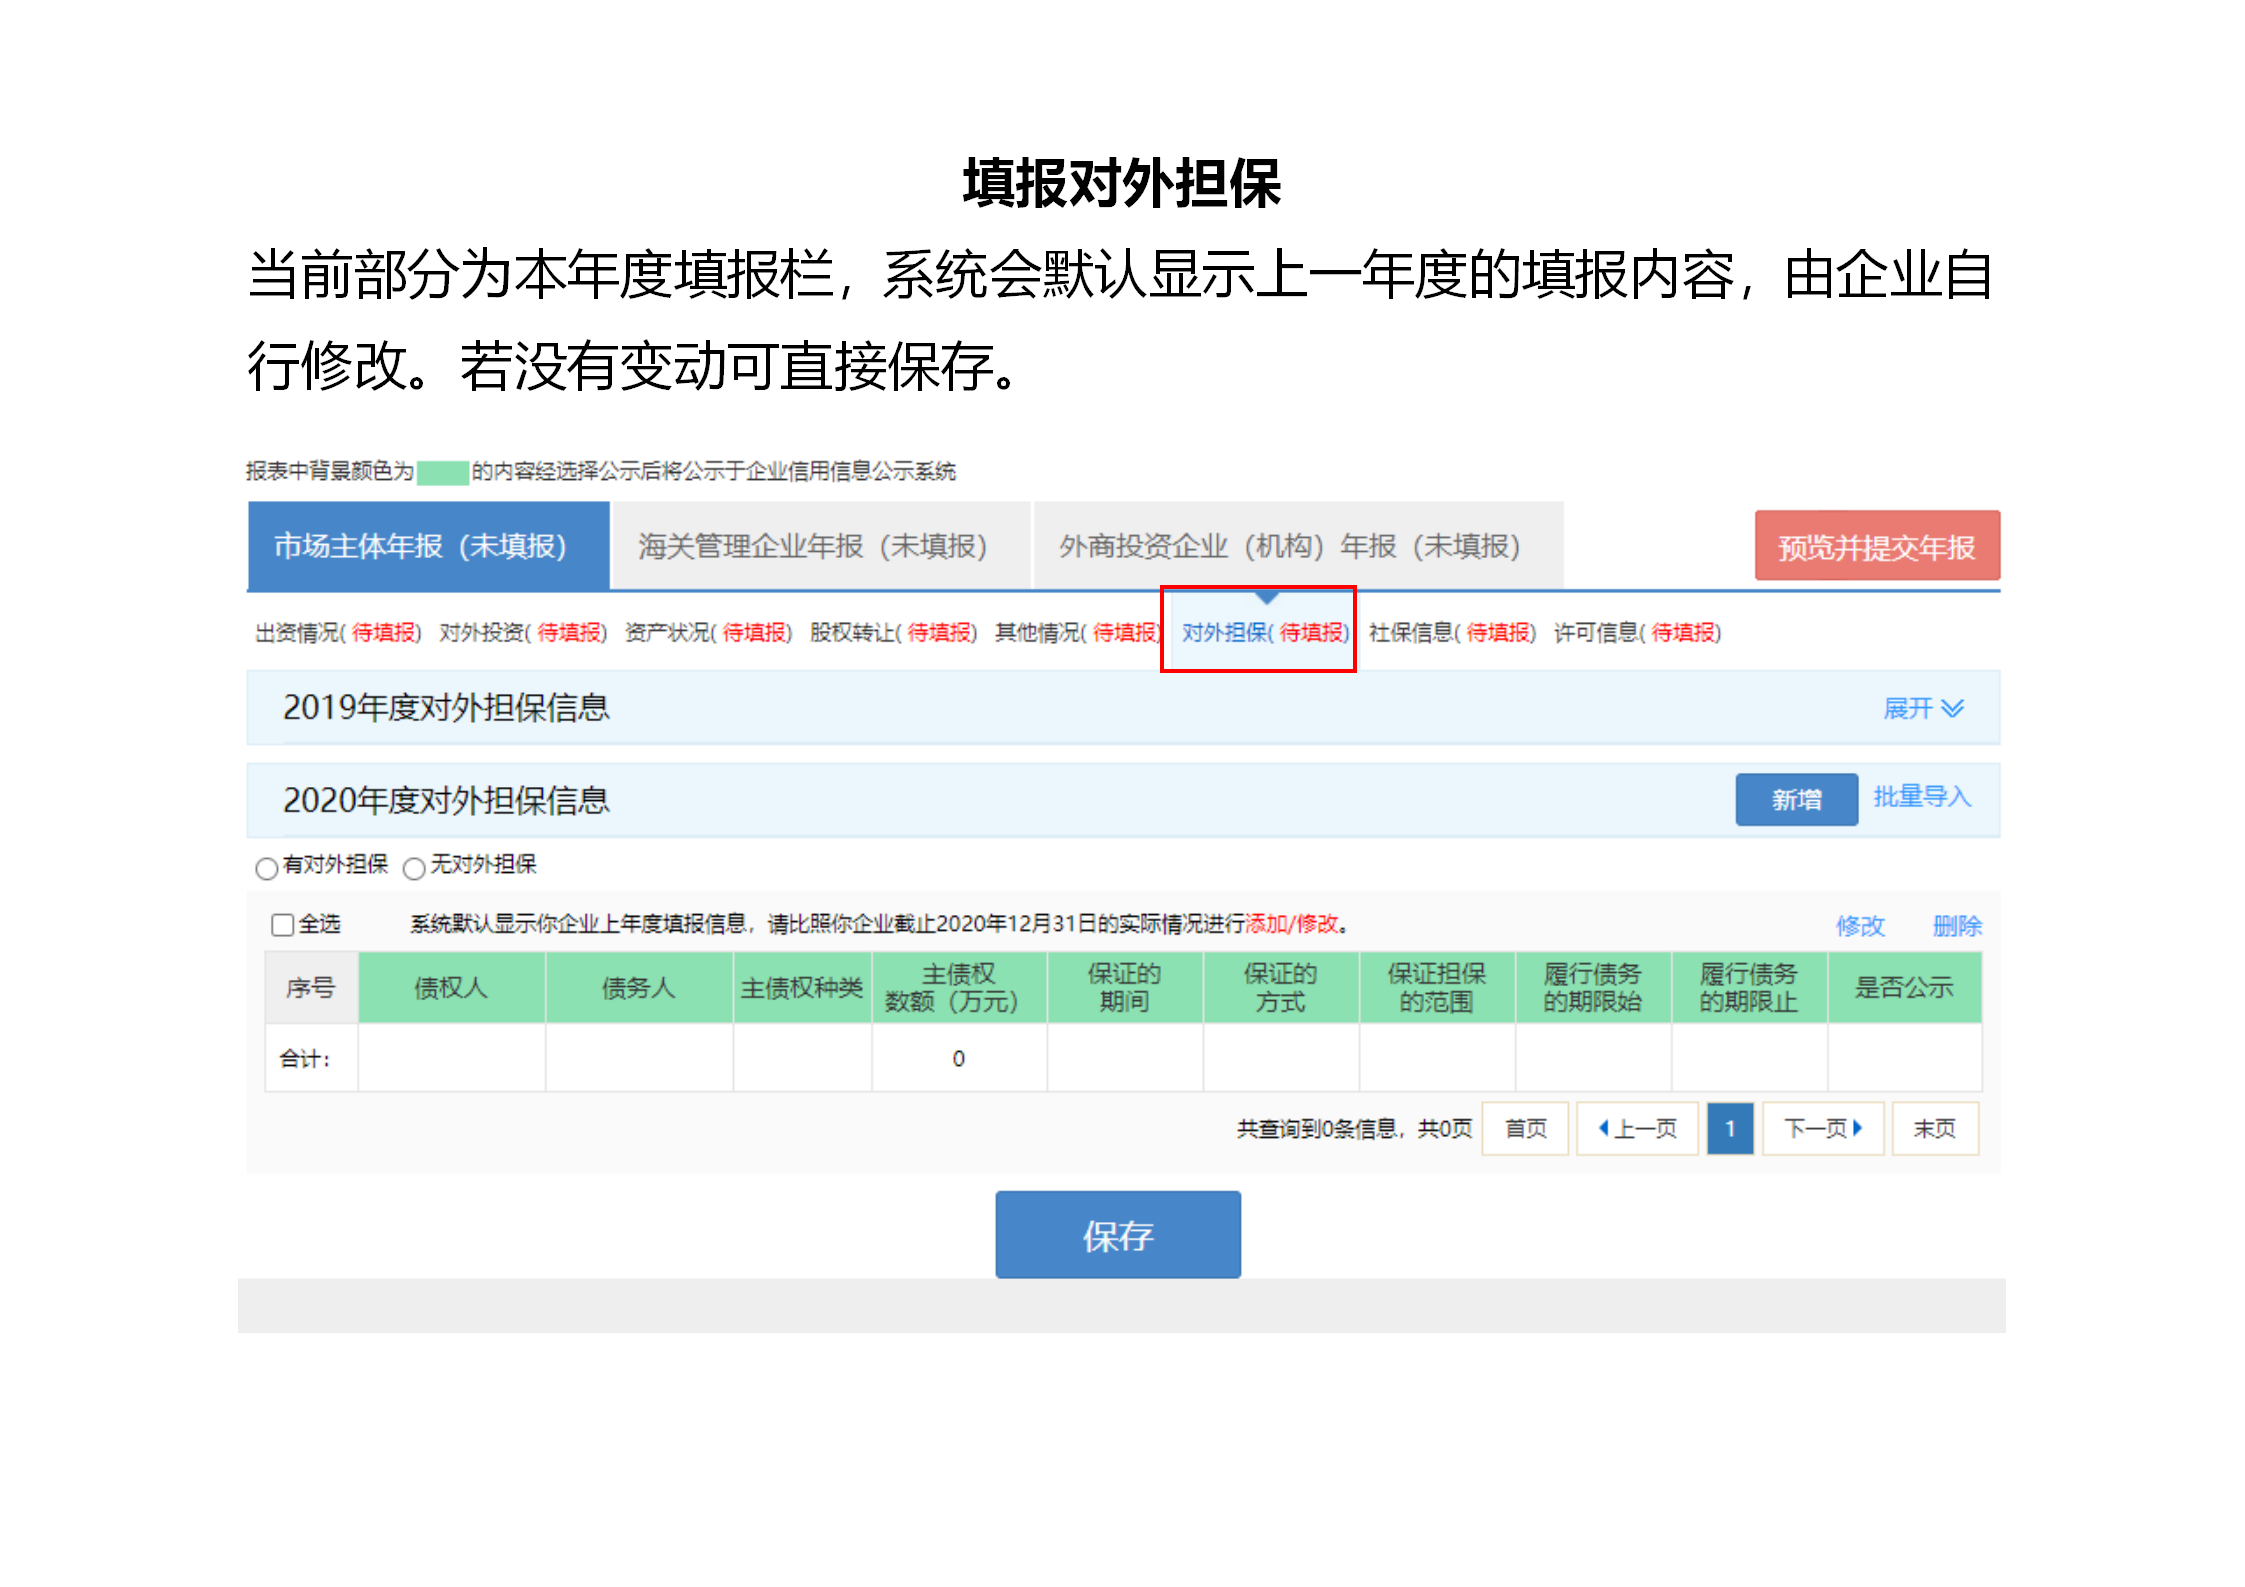
Task: Enable the 全选 checkbox
Action: 281,924
